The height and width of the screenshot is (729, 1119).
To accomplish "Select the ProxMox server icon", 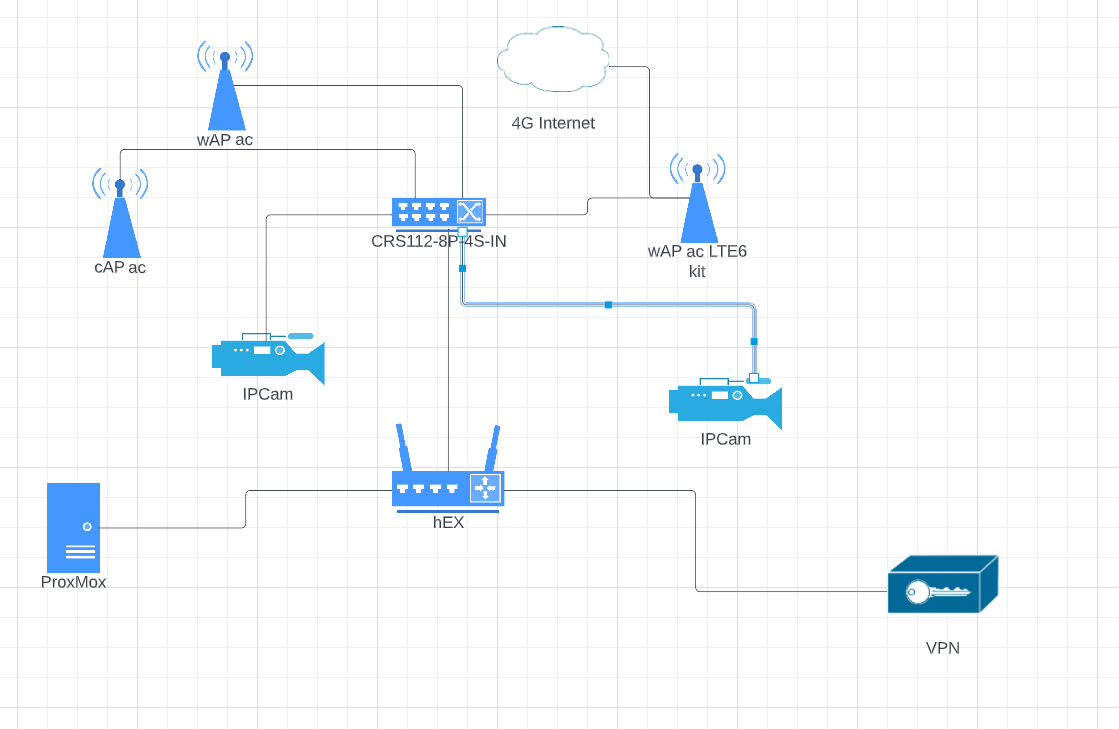I will click(x=74, y=528).
